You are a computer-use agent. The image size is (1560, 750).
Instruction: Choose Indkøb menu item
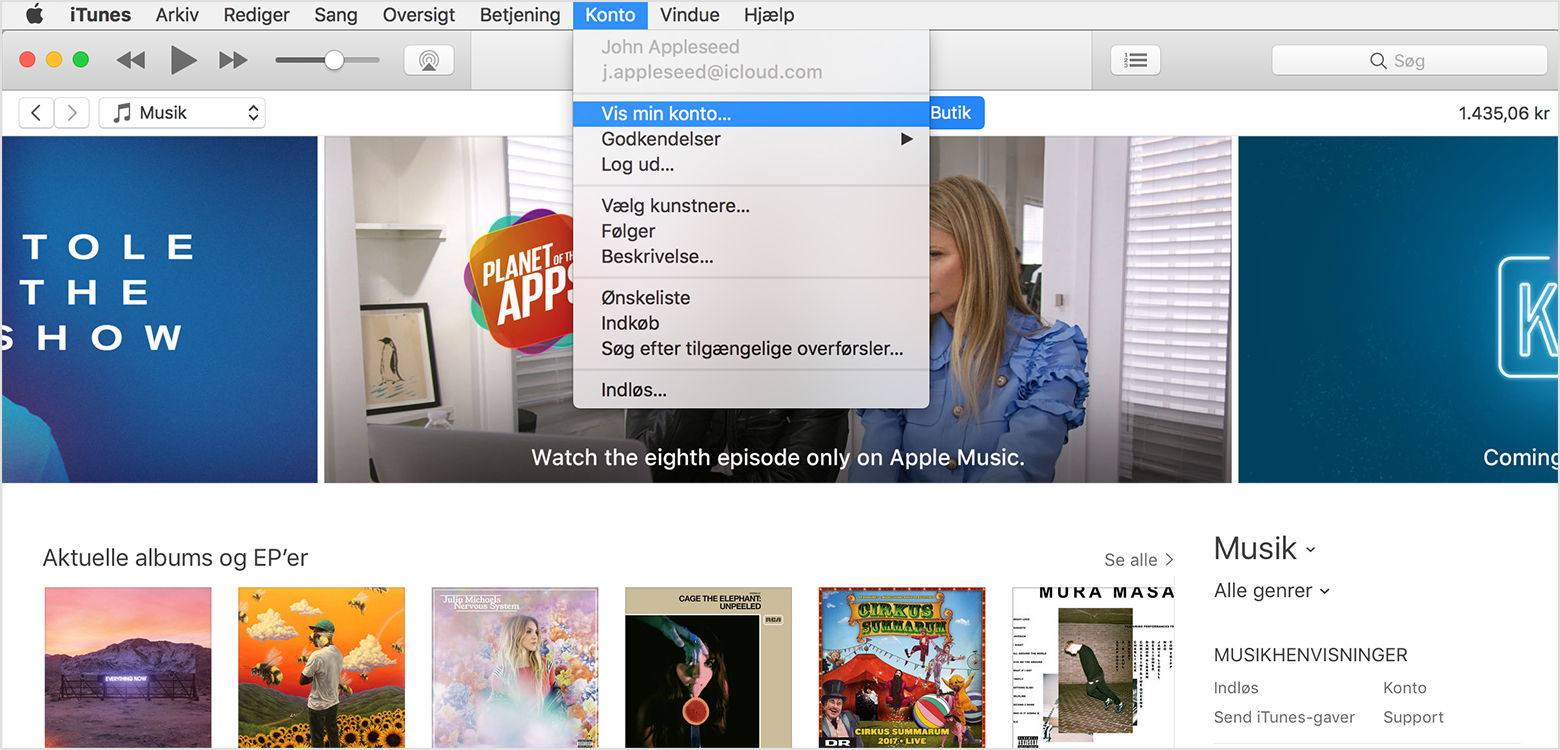(x=751, y=323)
